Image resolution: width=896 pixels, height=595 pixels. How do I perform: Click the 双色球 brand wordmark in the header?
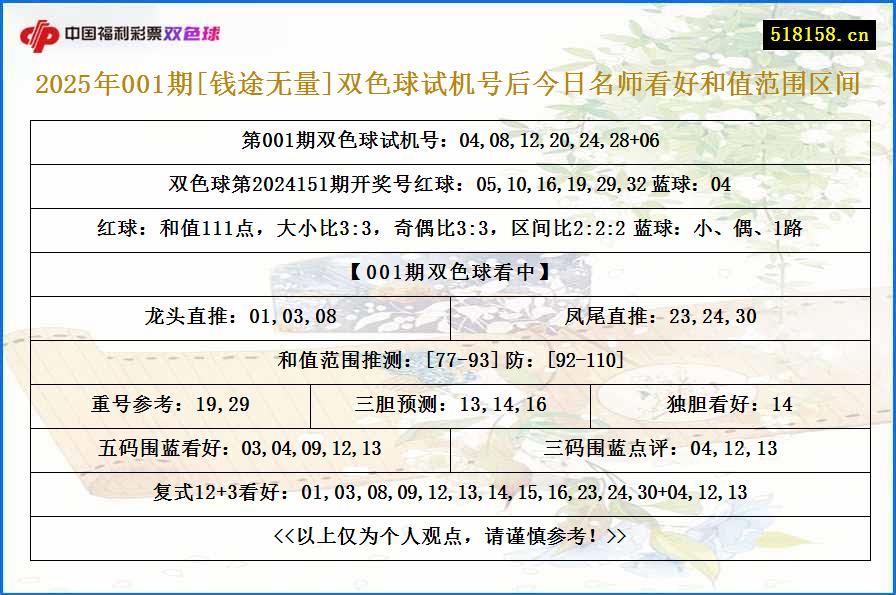click(x=197, y=31)
